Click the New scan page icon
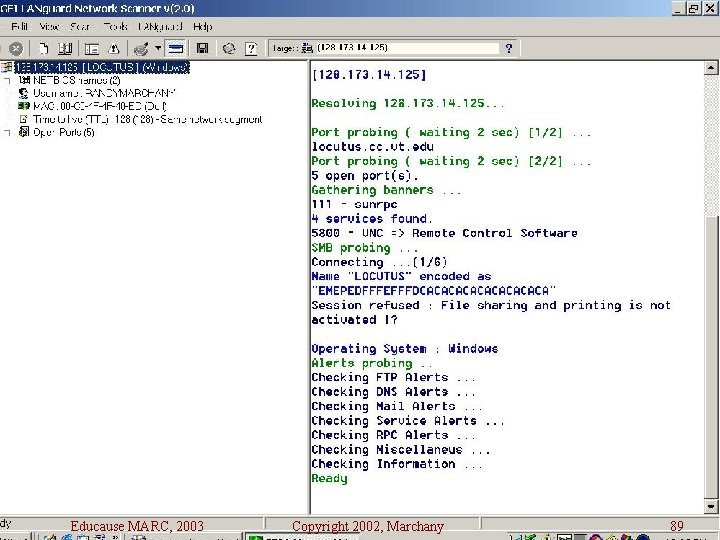 point(44,48)
